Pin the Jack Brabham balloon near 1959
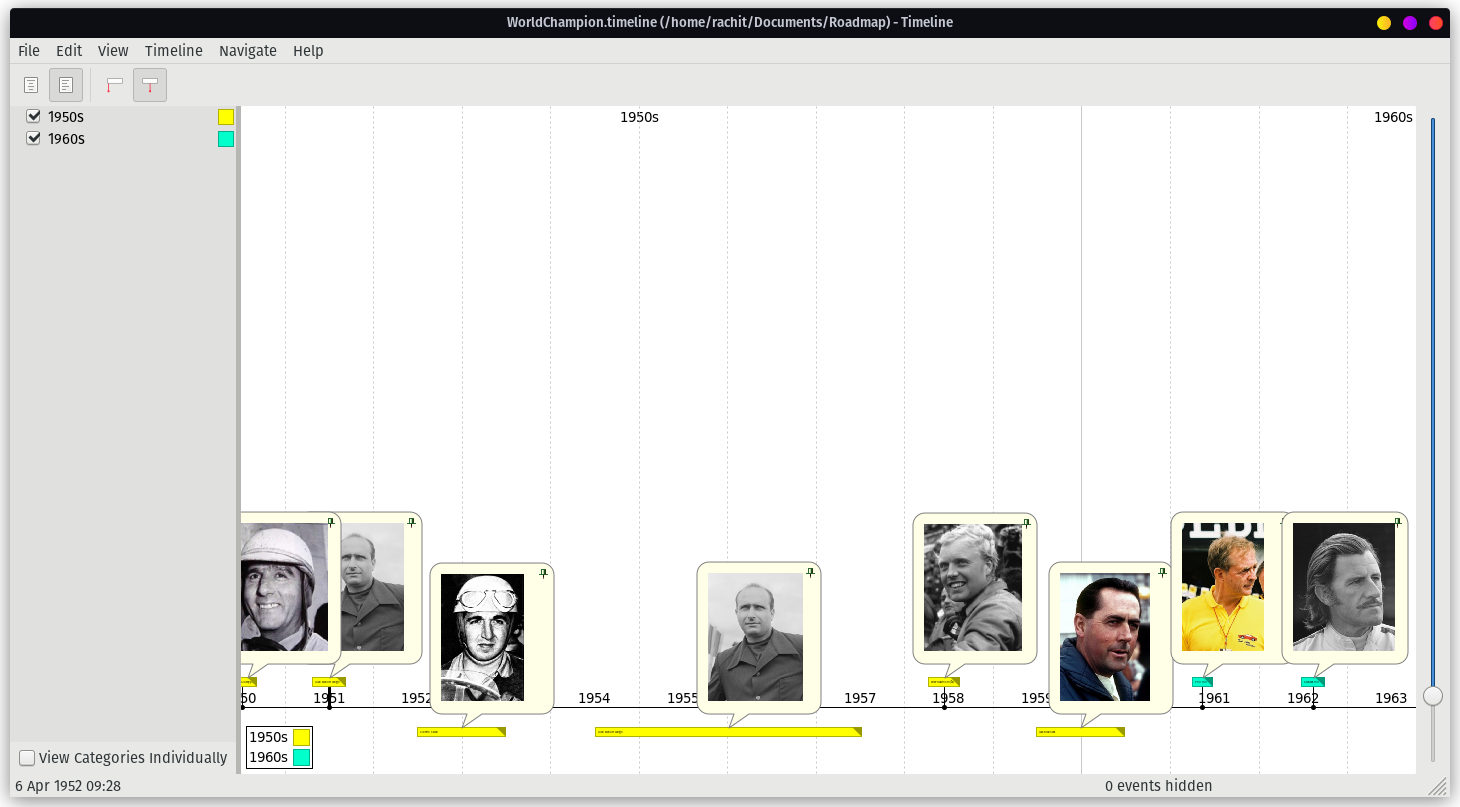Viewport: 1460px width, 807px height. pos(1162,571)
